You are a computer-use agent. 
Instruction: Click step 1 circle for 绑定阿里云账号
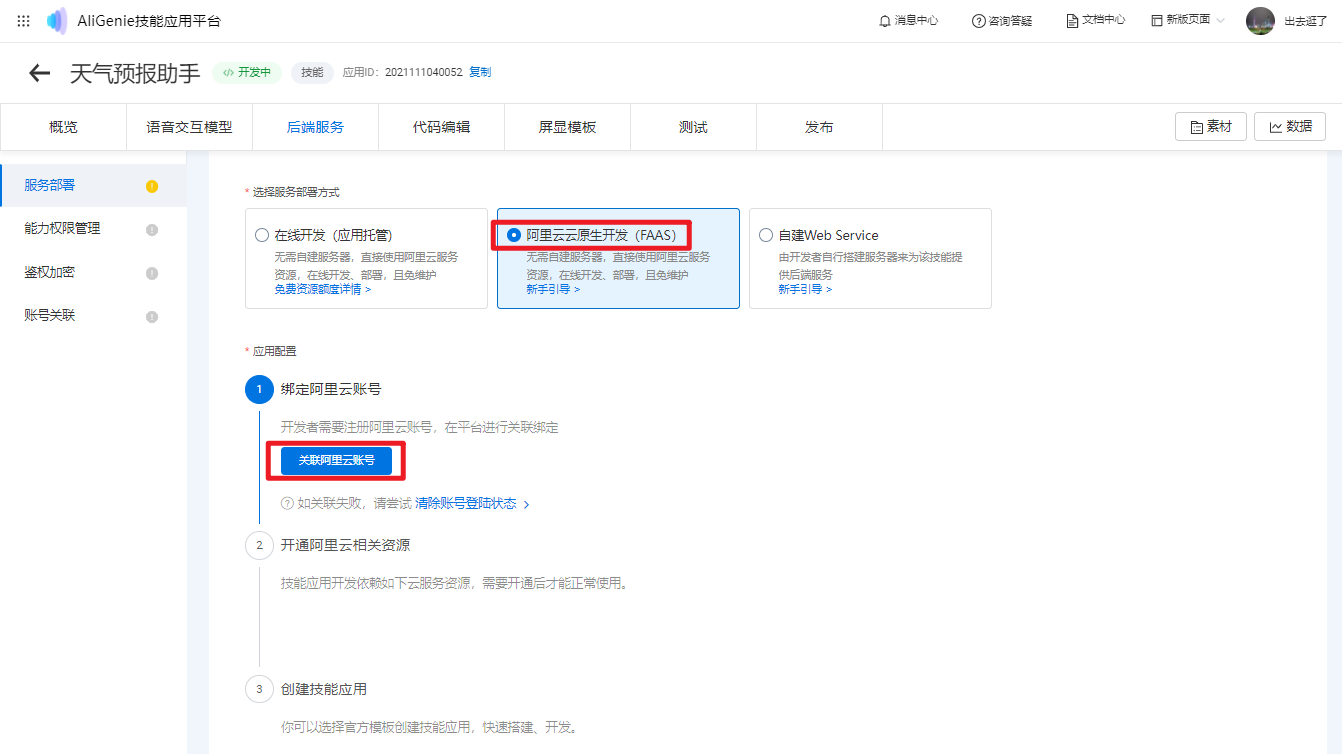pos(259,389)
